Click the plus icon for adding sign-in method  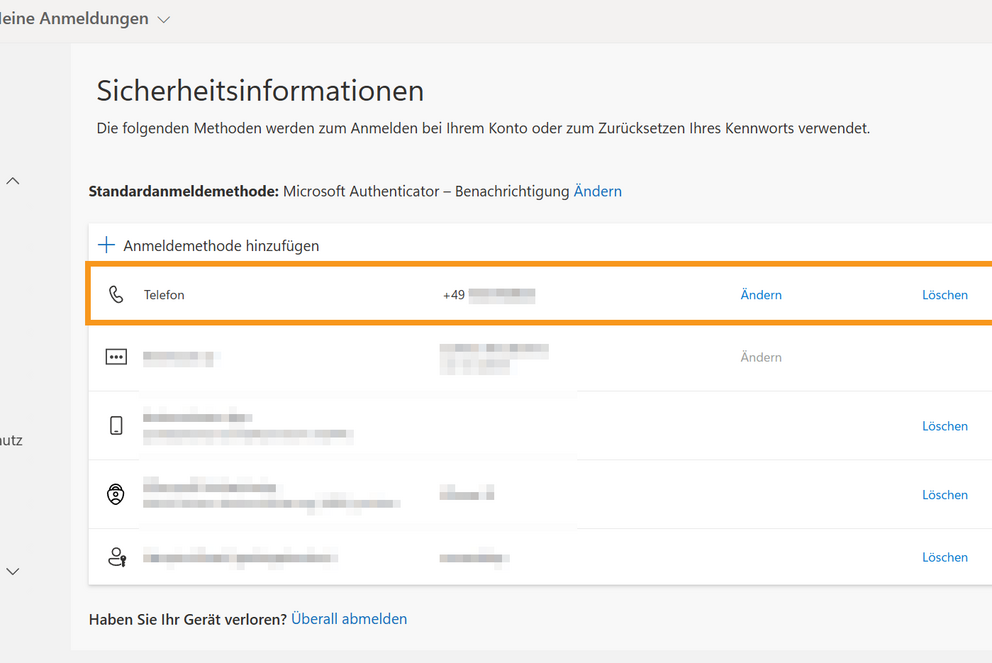(106, 245)
